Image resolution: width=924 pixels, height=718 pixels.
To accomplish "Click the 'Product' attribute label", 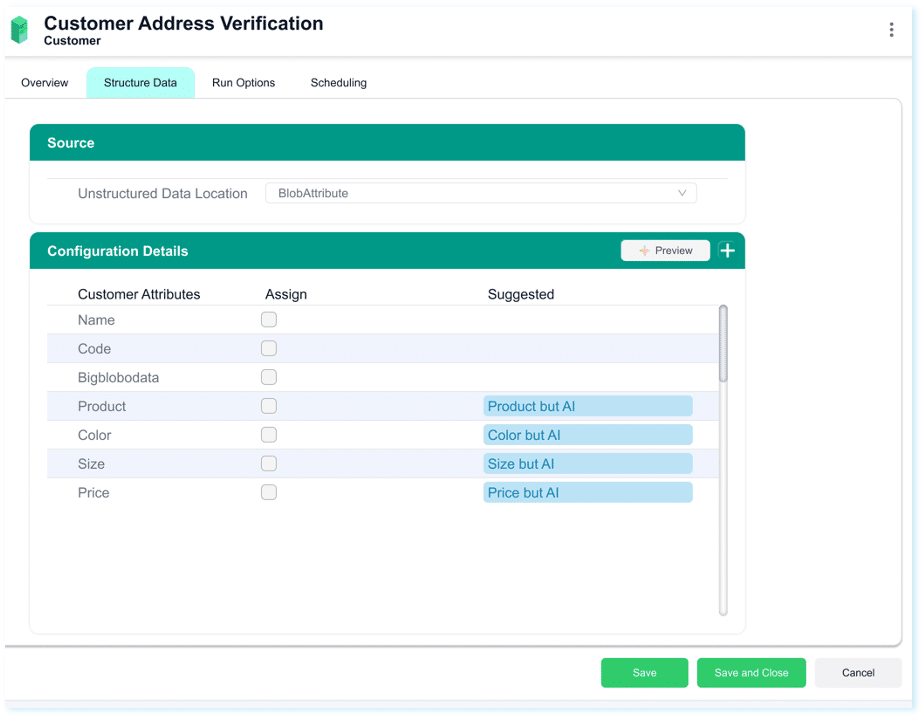I will tap(102, 406).
